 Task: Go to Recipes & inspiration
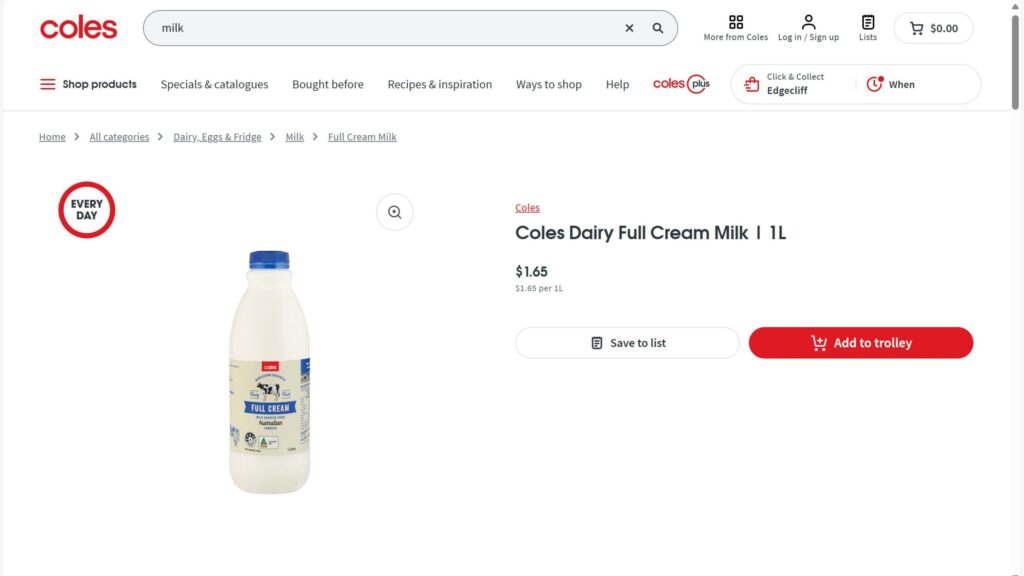(440, 84)
